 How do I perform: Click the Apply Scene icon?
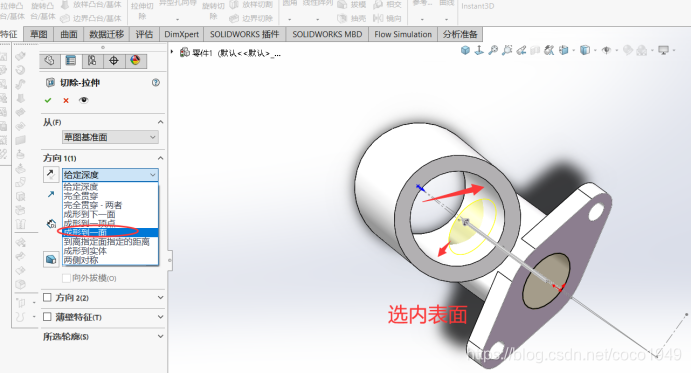(642, 50)
